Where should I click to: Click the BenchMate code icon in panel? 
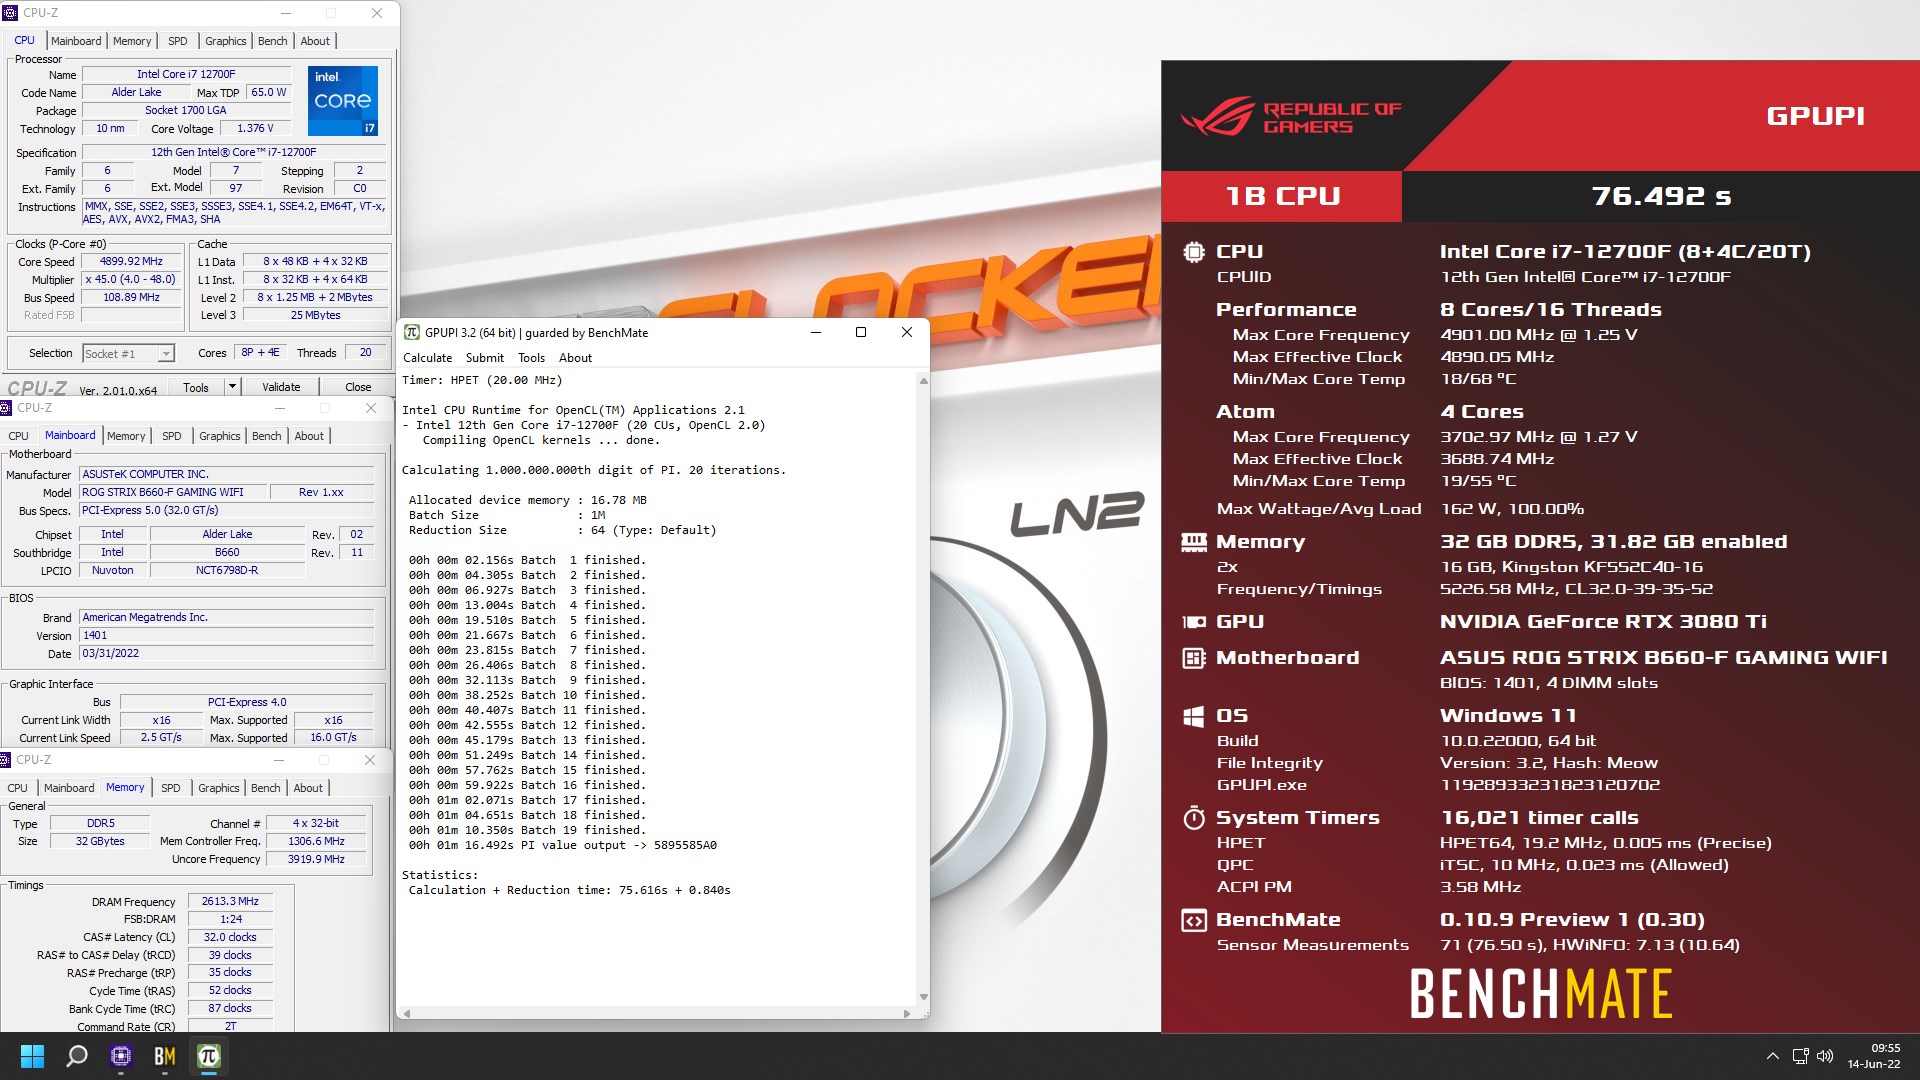[1194, 920]
